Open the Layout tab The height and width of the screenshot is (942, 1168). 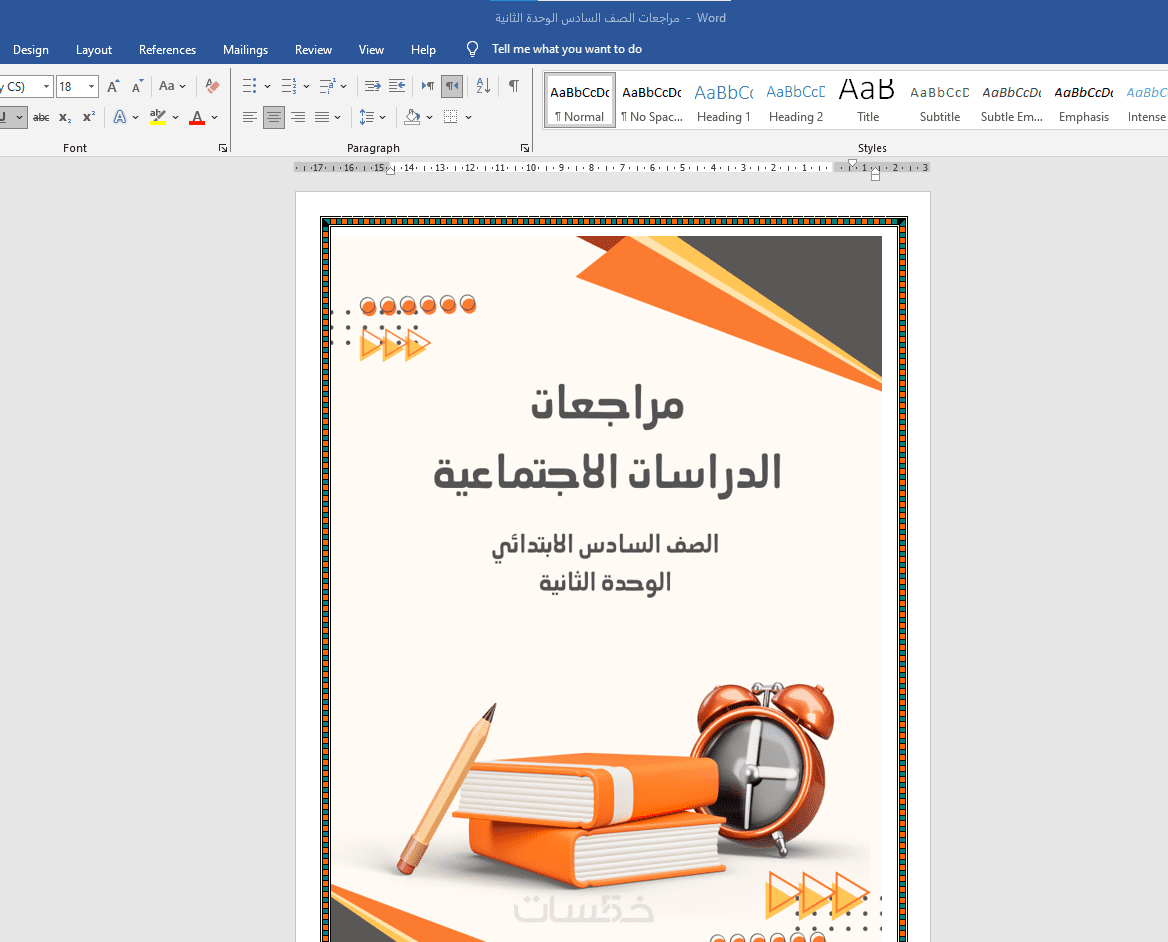[94, 50]
